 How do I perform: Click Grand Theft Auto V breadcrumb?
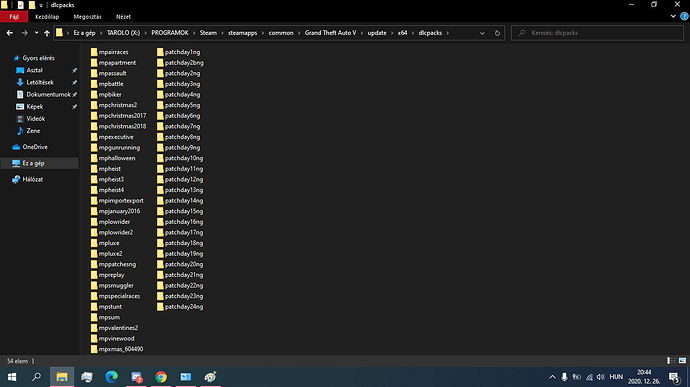(x=330, y=33)
